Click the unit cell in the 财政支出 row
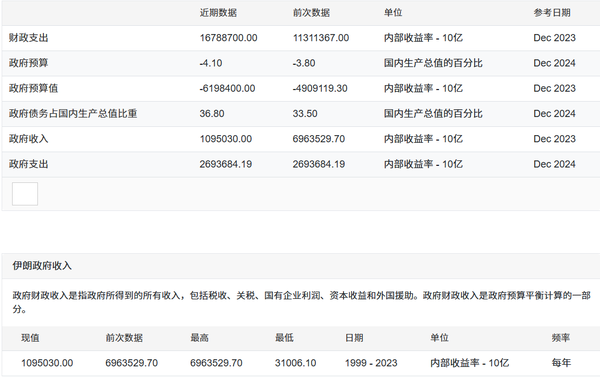Image resolution: width=600 pixels, height=379 pixels. (423, 38)
